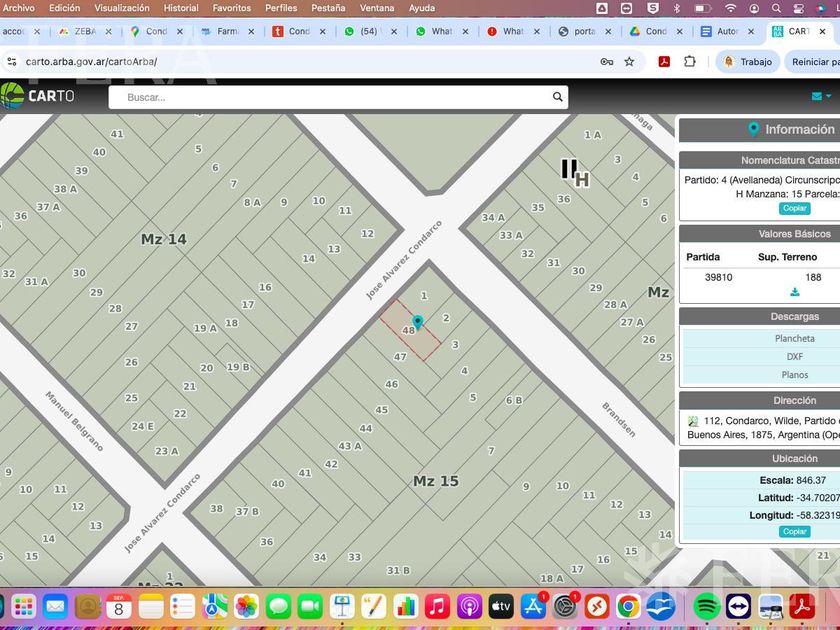
Task: Click the envelope icon in CARTO header
Action: click(816, 97)
